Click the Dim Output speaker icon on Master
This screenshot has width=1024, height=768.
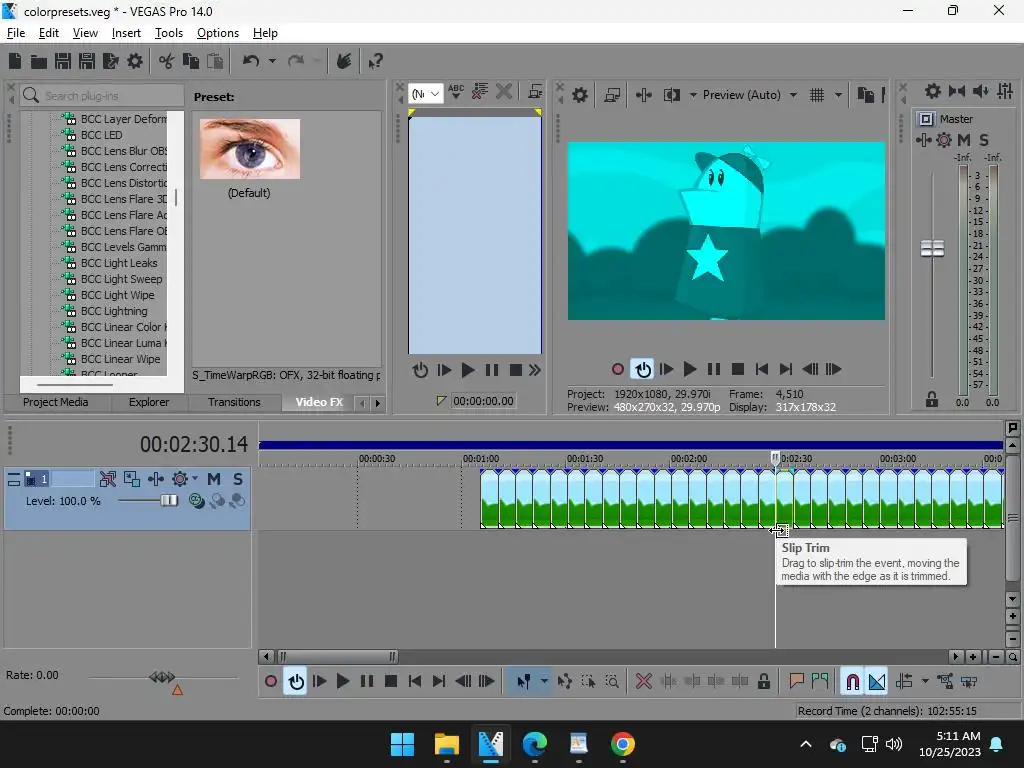980,91
